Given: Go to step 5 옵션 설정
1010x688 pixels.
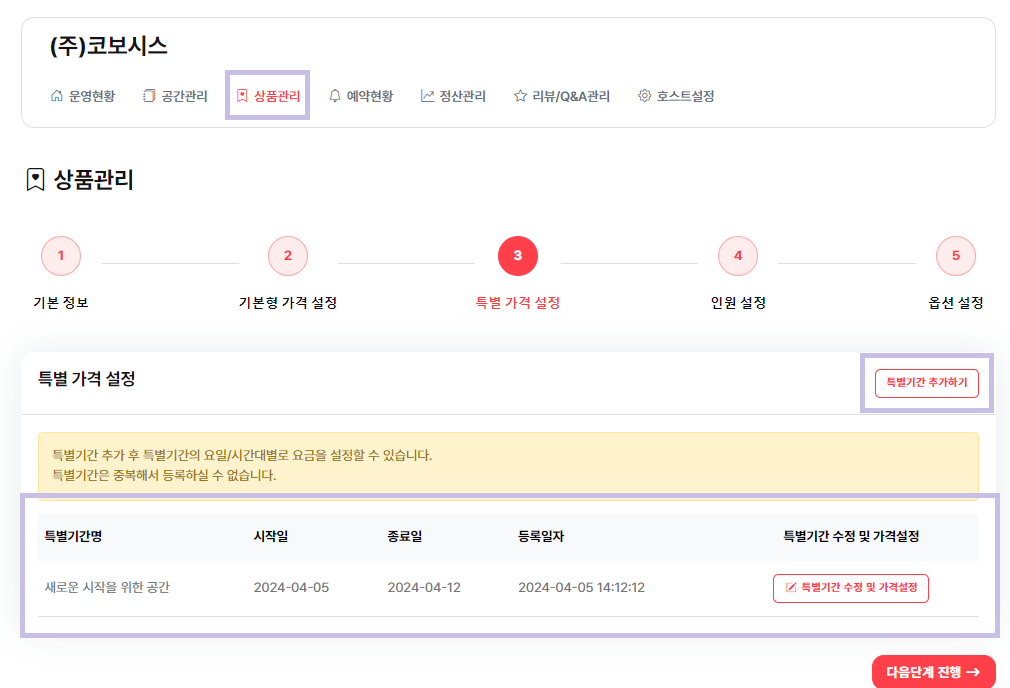Looking at the screenshot, I should point(956,256).
